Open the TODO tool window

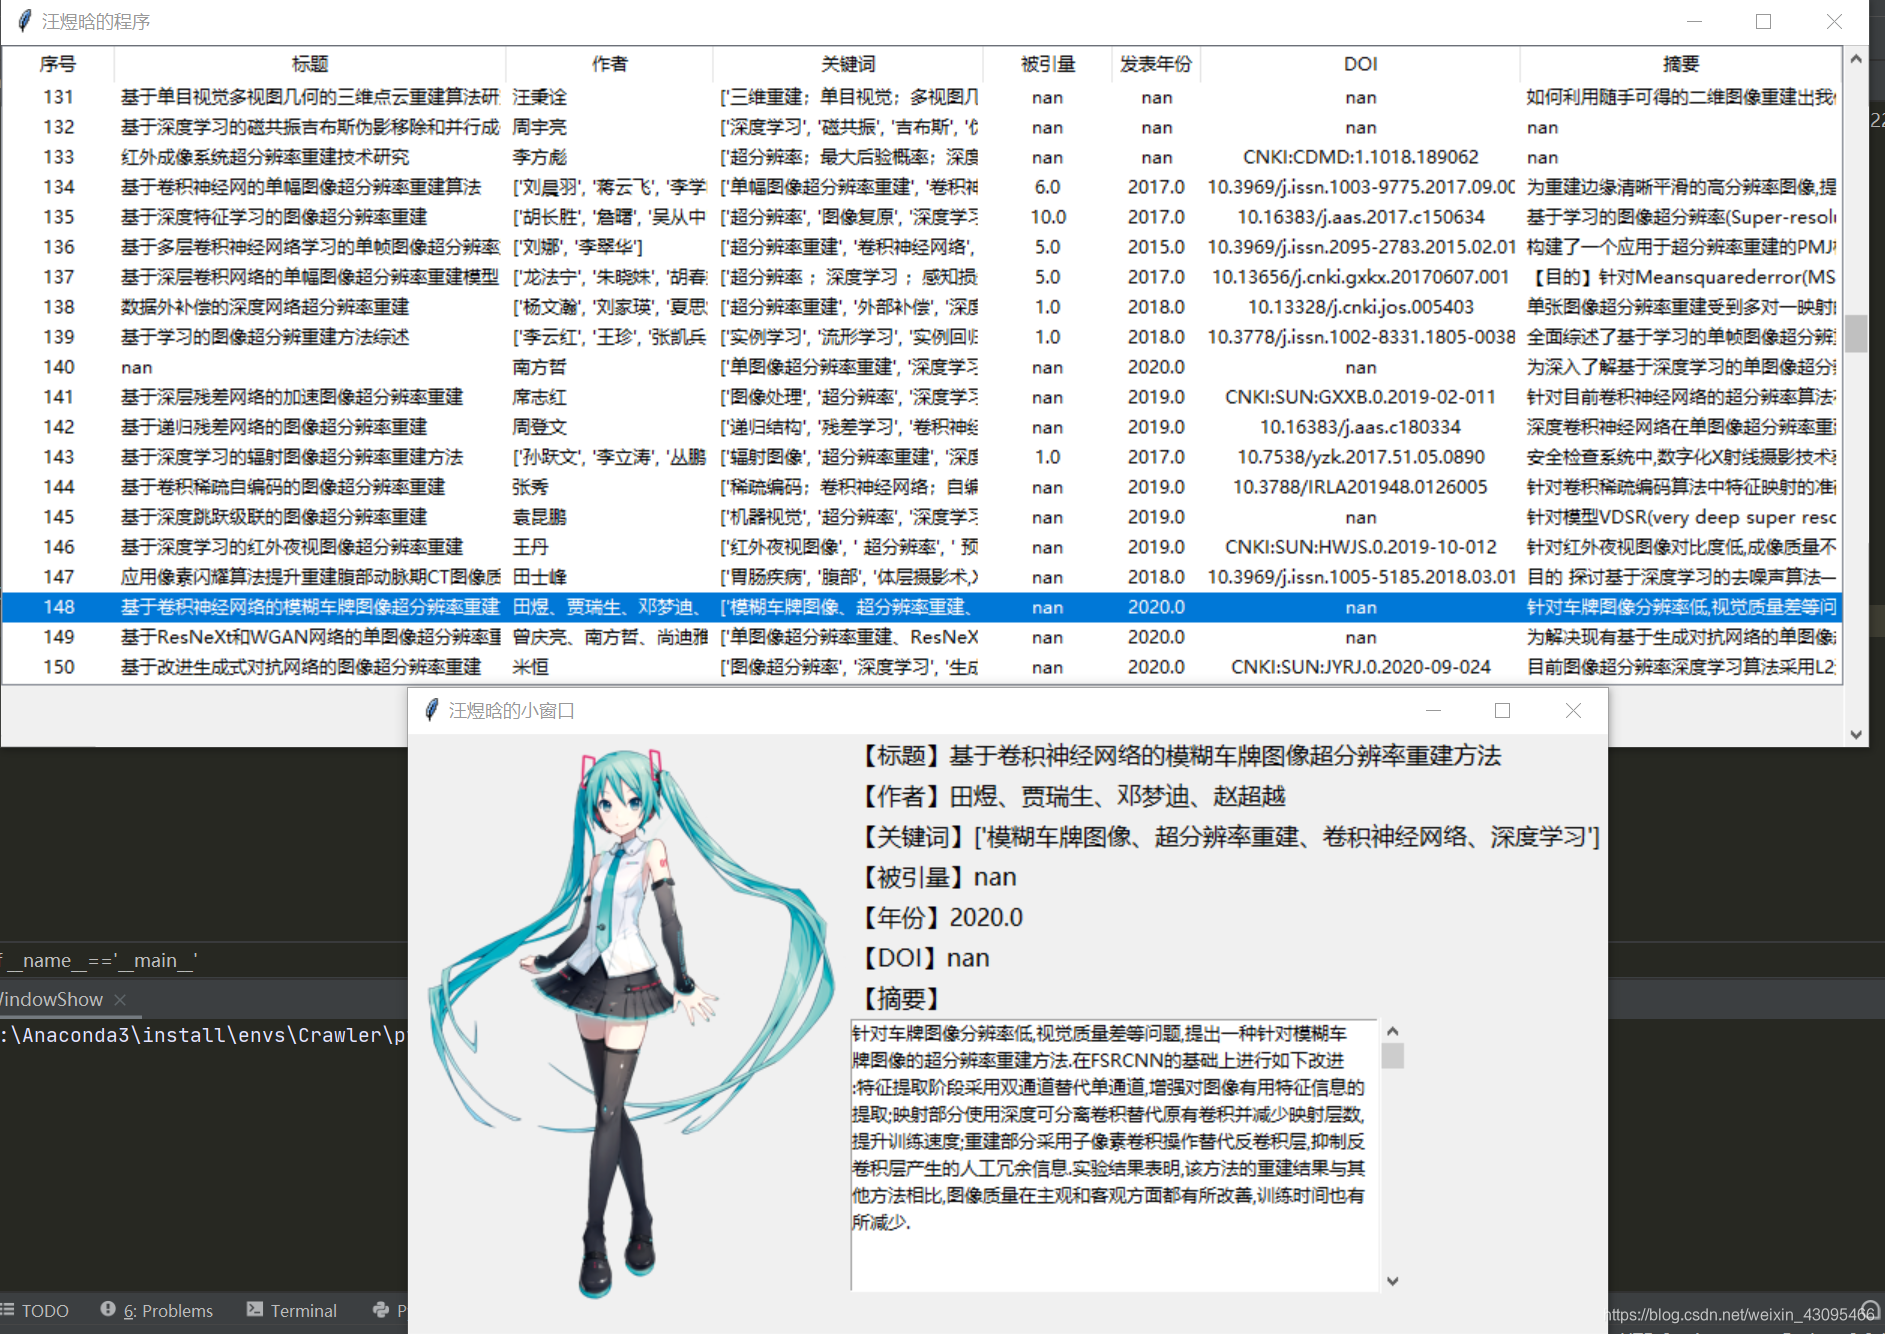[x=36, y=1310]
